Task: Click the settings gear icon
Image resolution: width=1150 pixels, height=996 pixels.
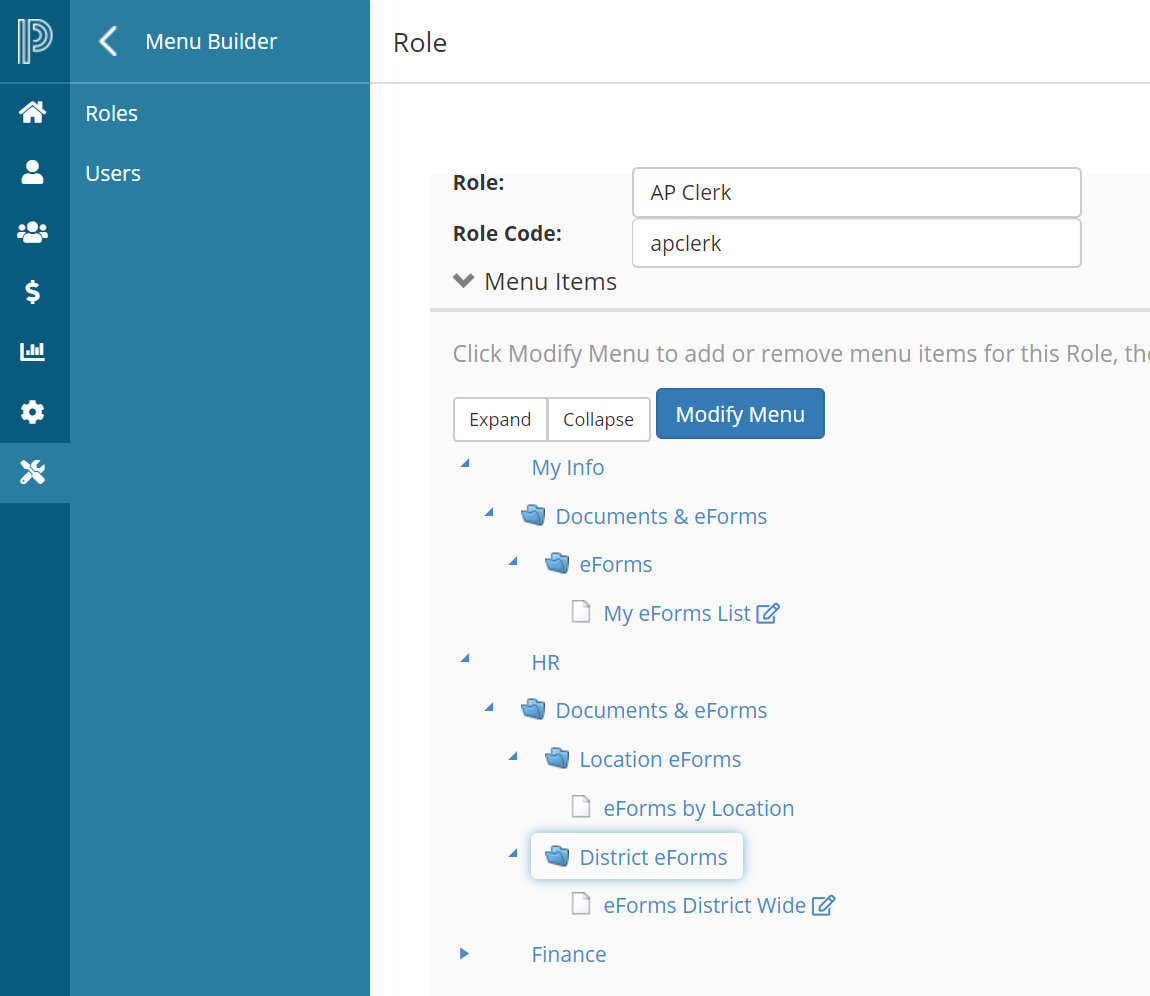Action: pos(33,412)
